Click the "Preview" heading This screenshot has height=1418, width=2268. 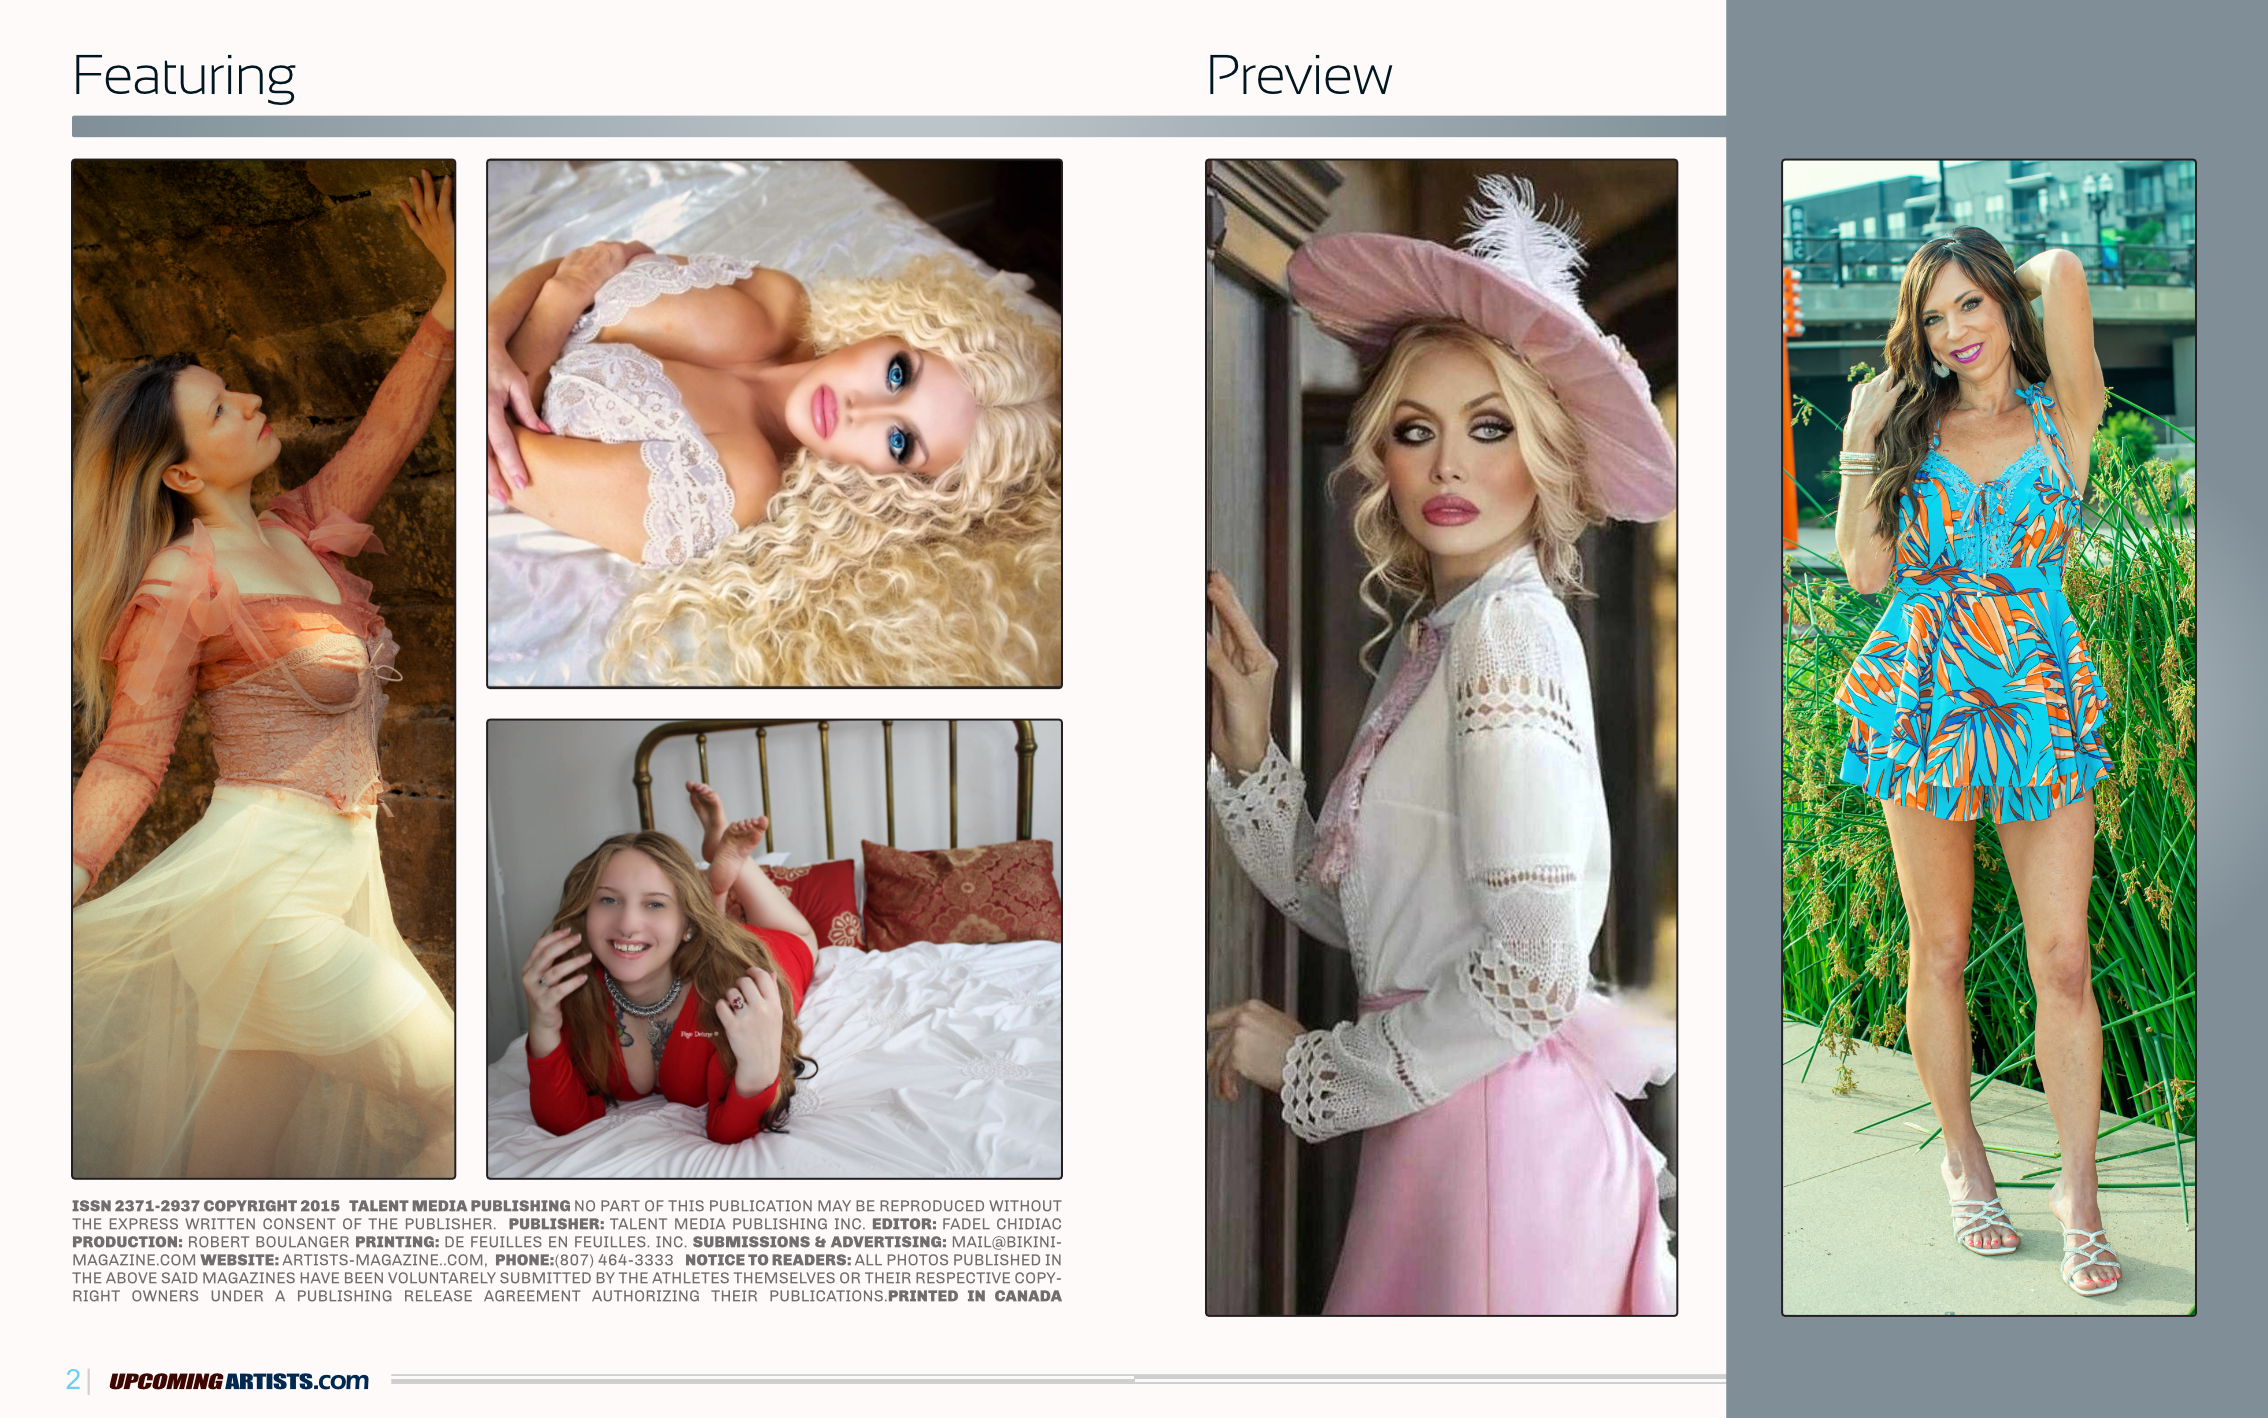pos(1299,75)
